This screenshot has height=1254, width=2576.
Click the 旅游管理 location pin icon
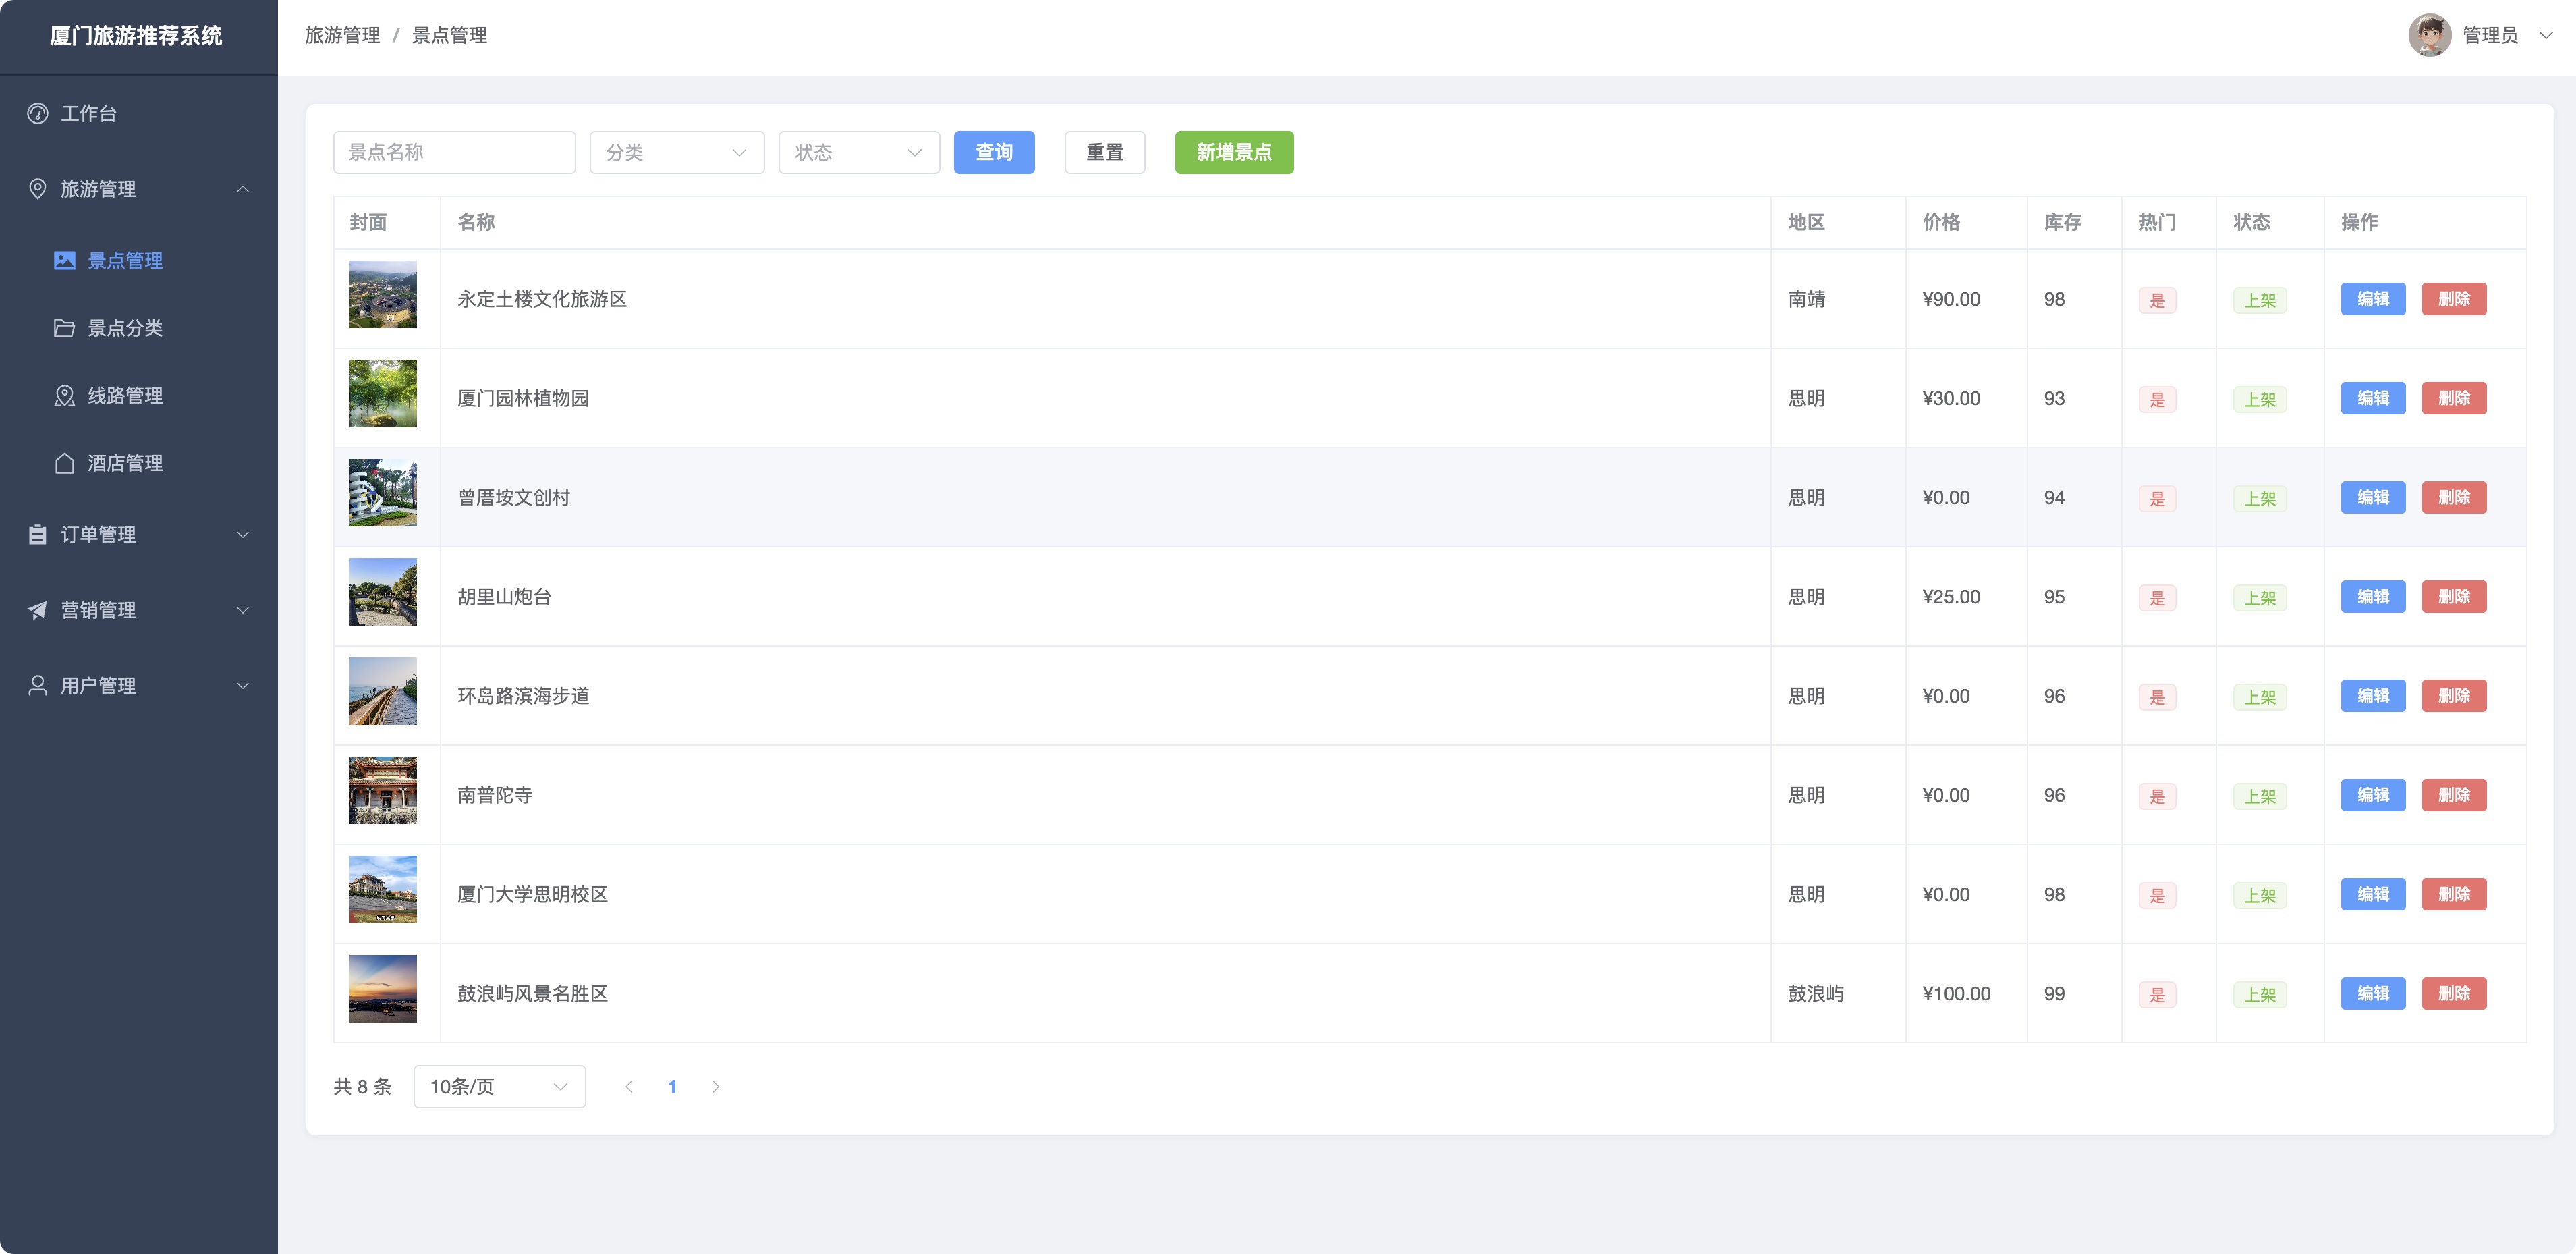point(38,189)
